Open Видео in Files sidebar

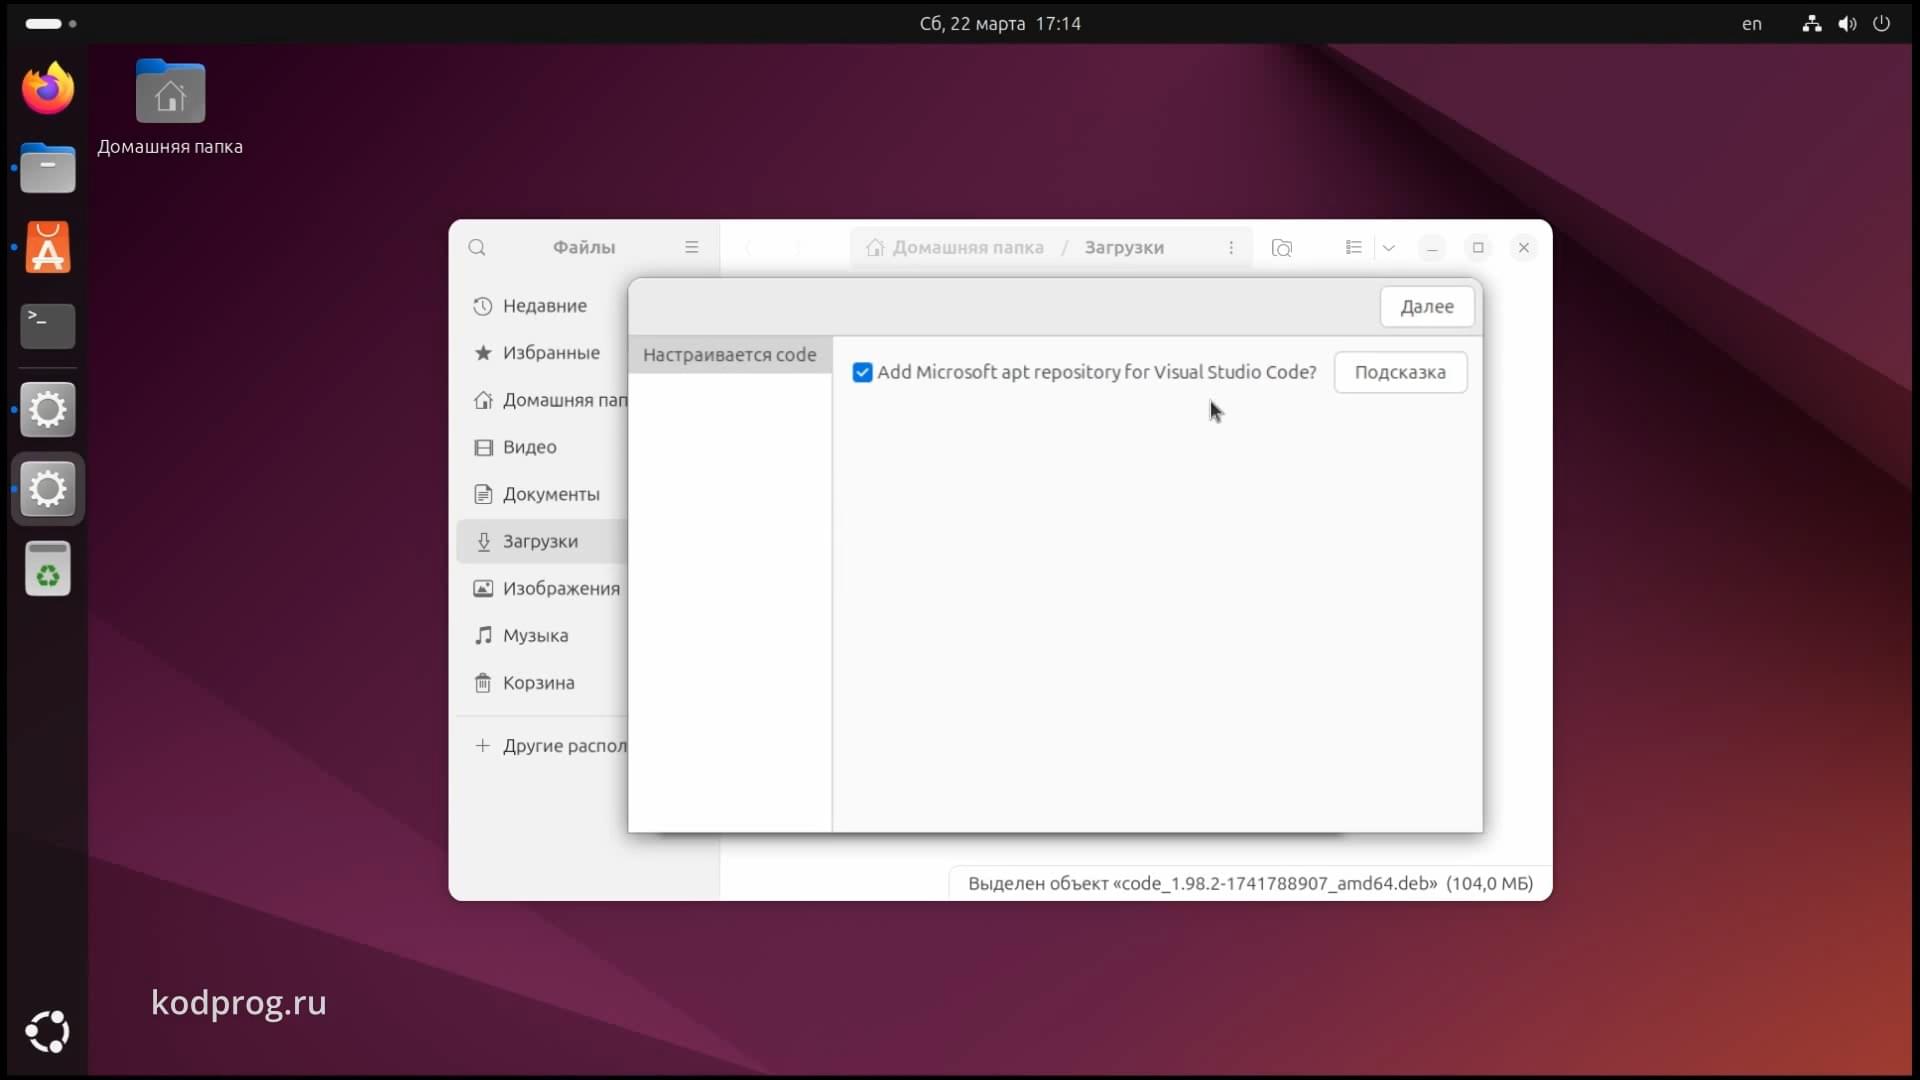click(x=541, y=446)
